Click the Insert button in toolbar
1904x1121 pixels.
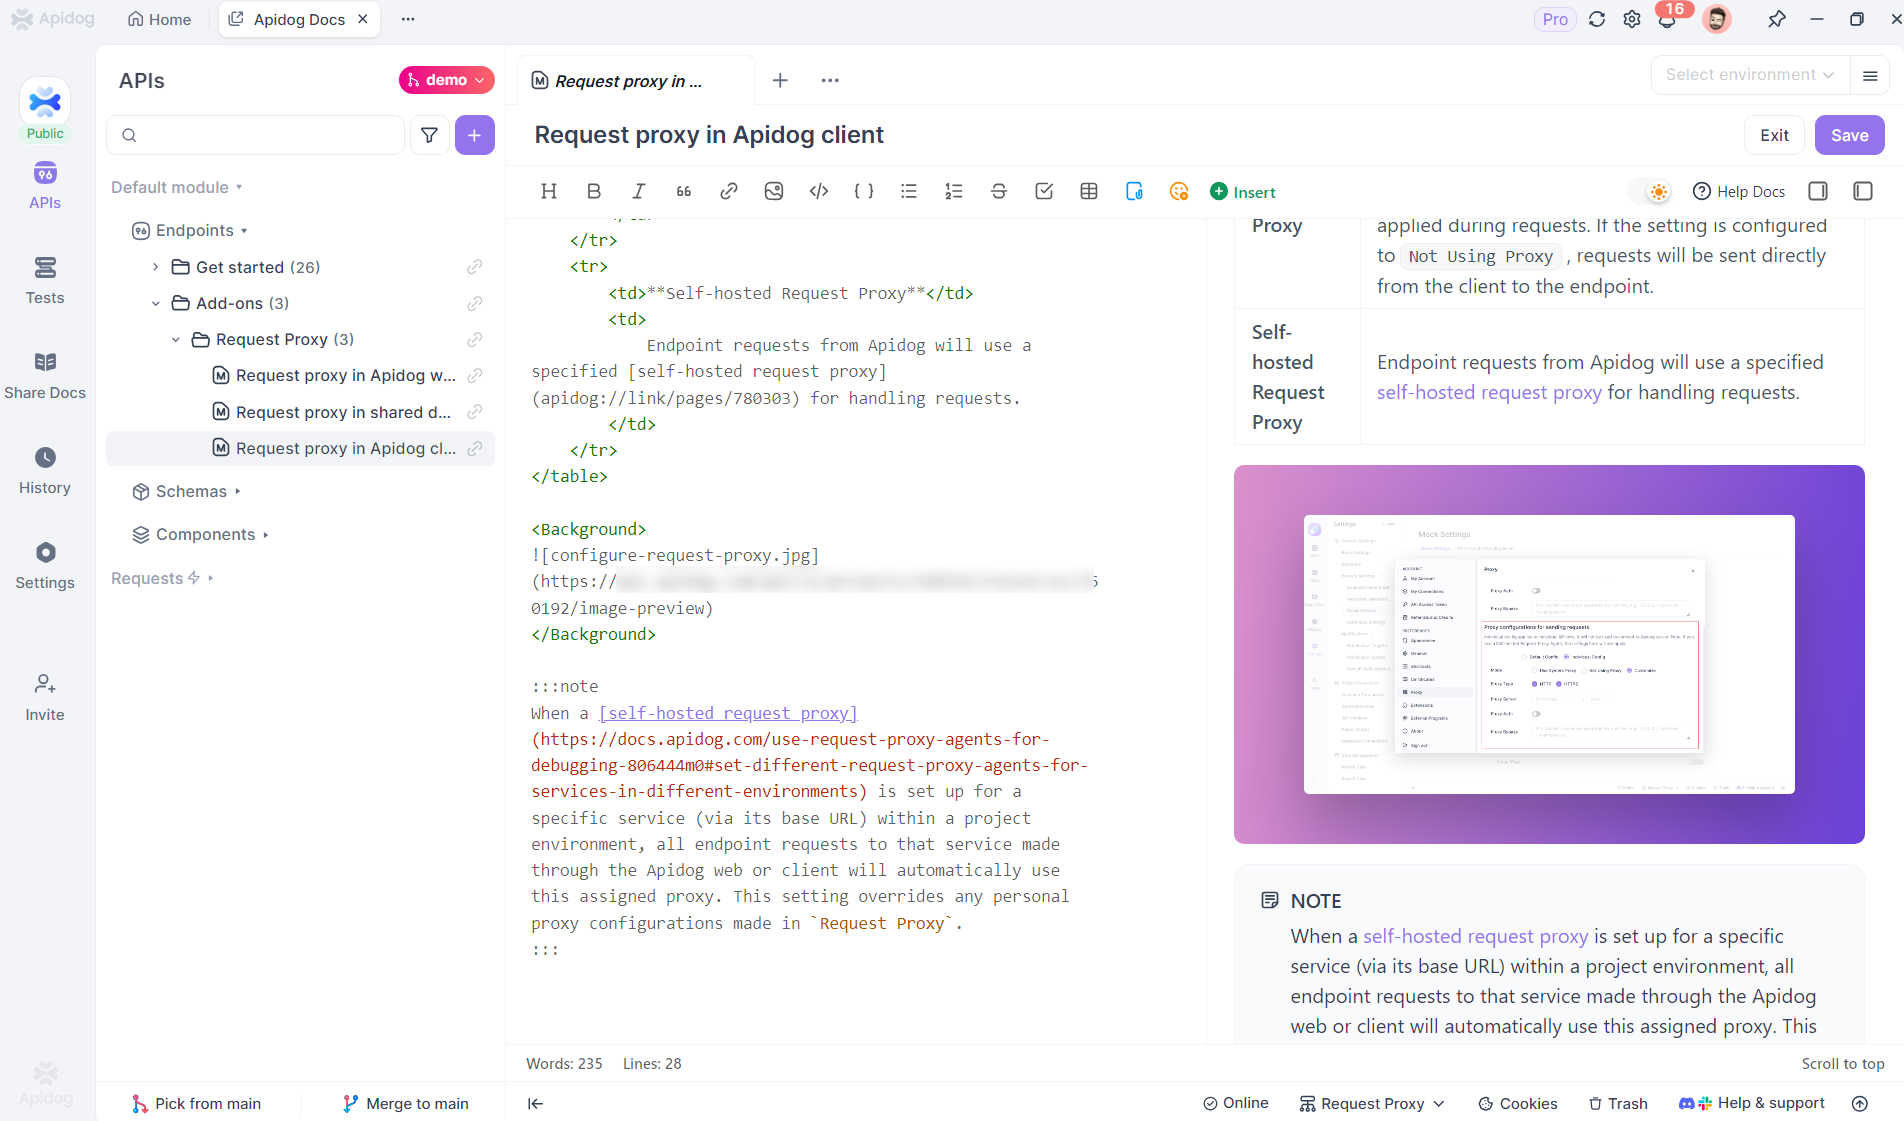click(1243, 192)
